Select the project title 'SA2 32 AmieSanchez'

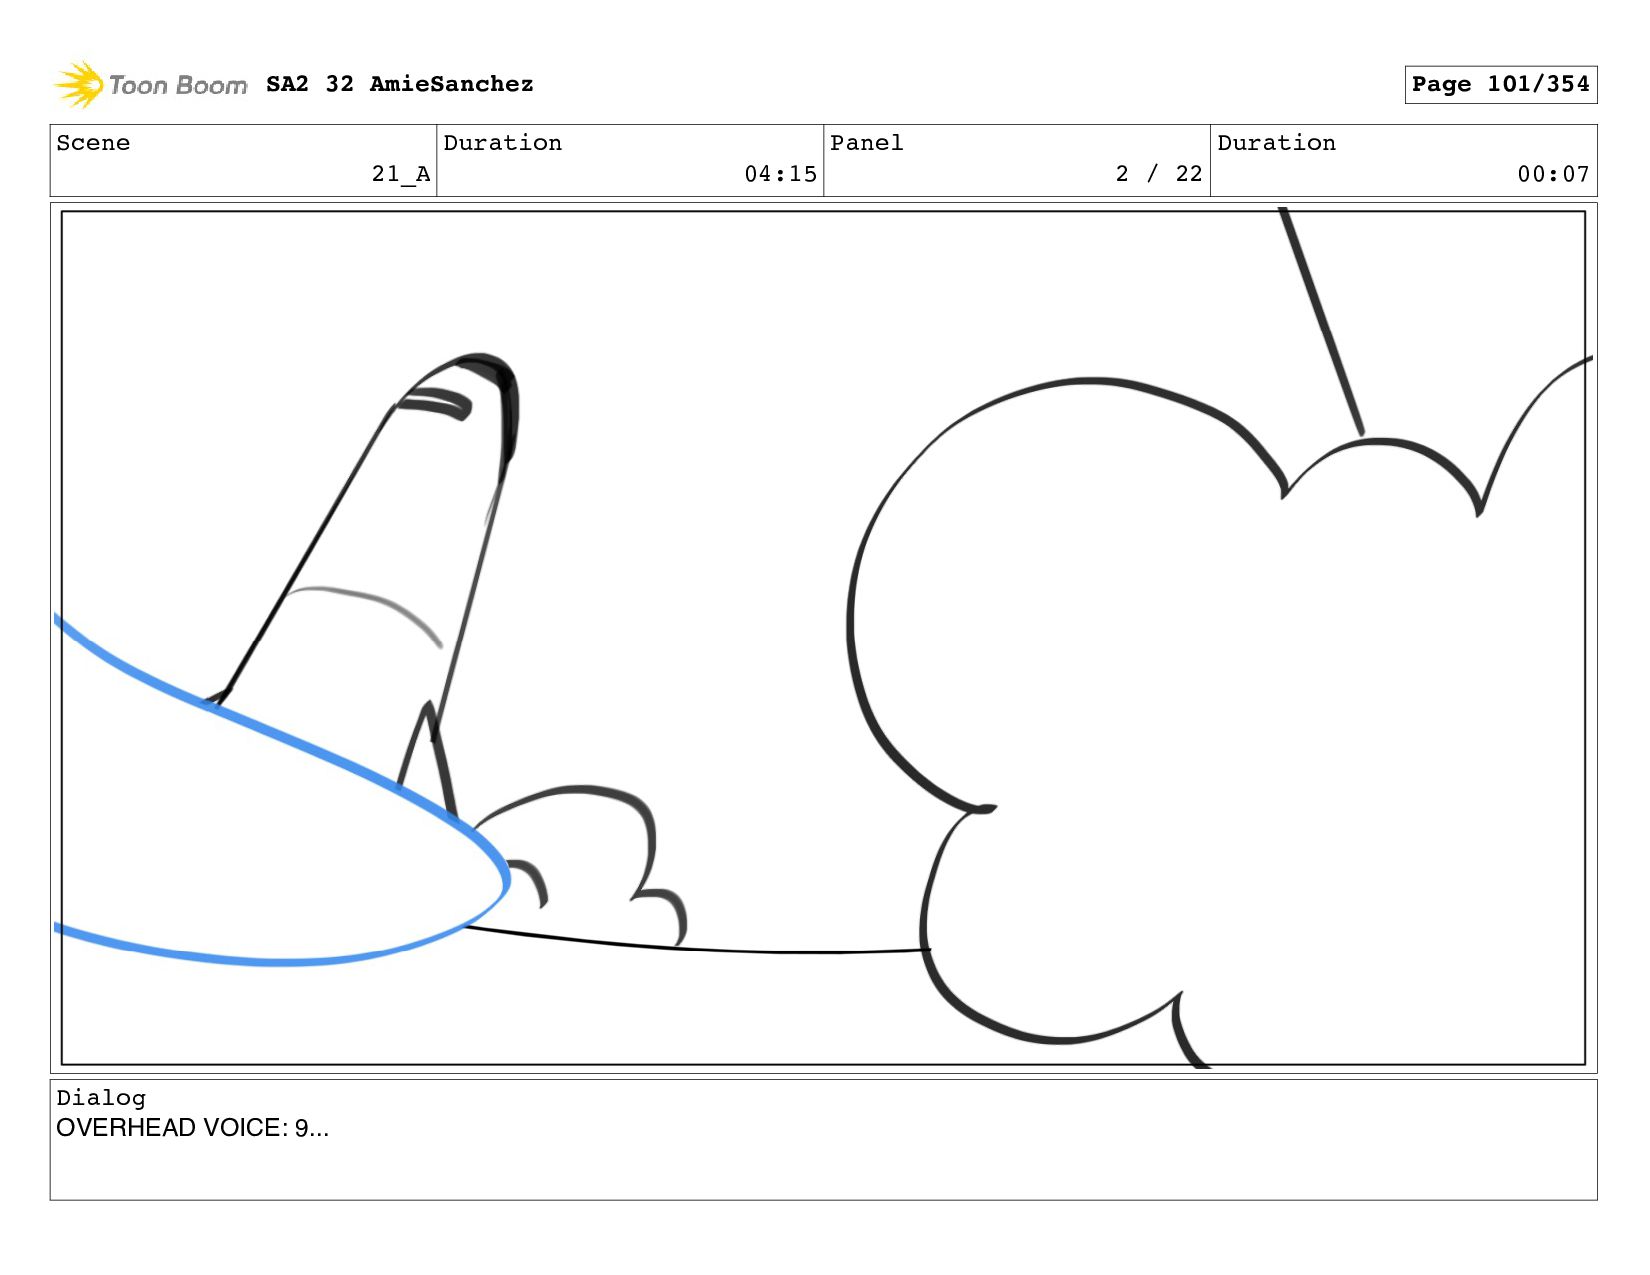point(399,84)
